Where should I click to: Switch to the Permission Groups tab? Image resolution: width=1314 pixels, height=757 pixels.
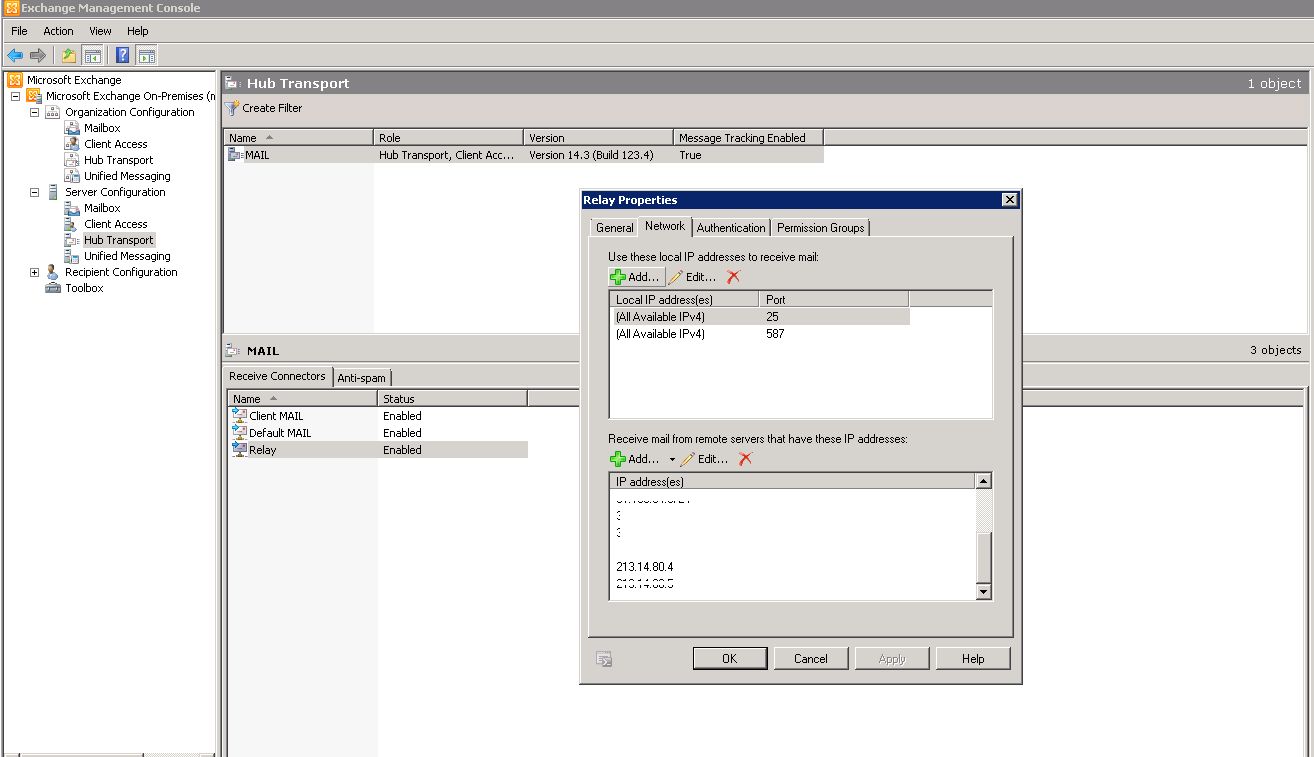[x=820, y=228]
